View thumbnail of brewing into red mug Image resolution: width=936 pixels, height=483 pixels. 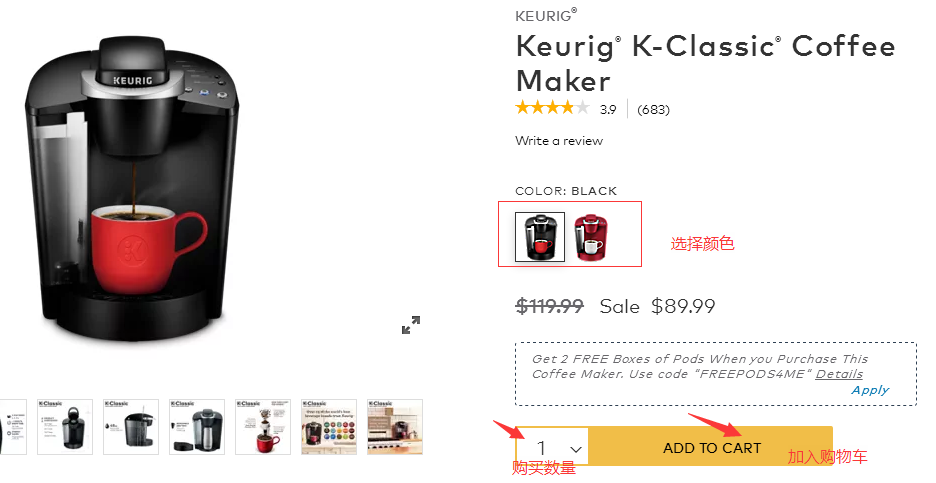[x=263, y=427]
